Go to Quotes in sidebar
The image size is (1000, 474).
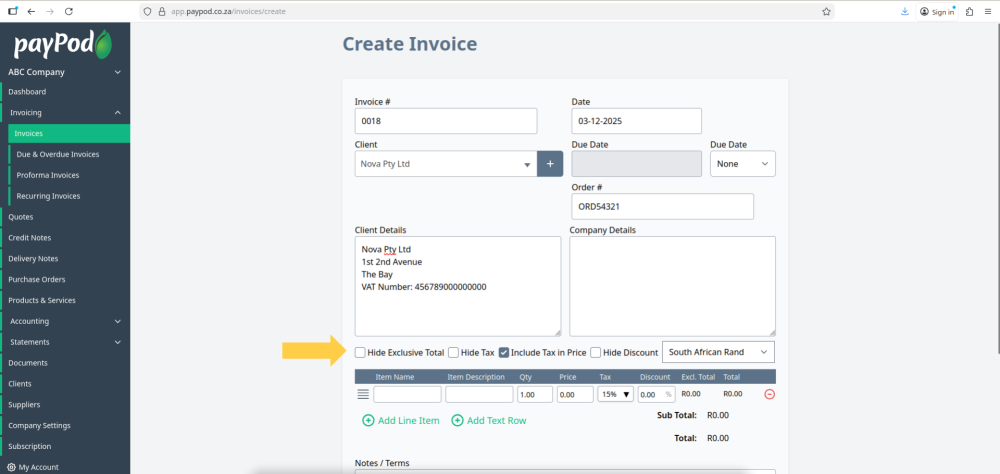[65, 217]
